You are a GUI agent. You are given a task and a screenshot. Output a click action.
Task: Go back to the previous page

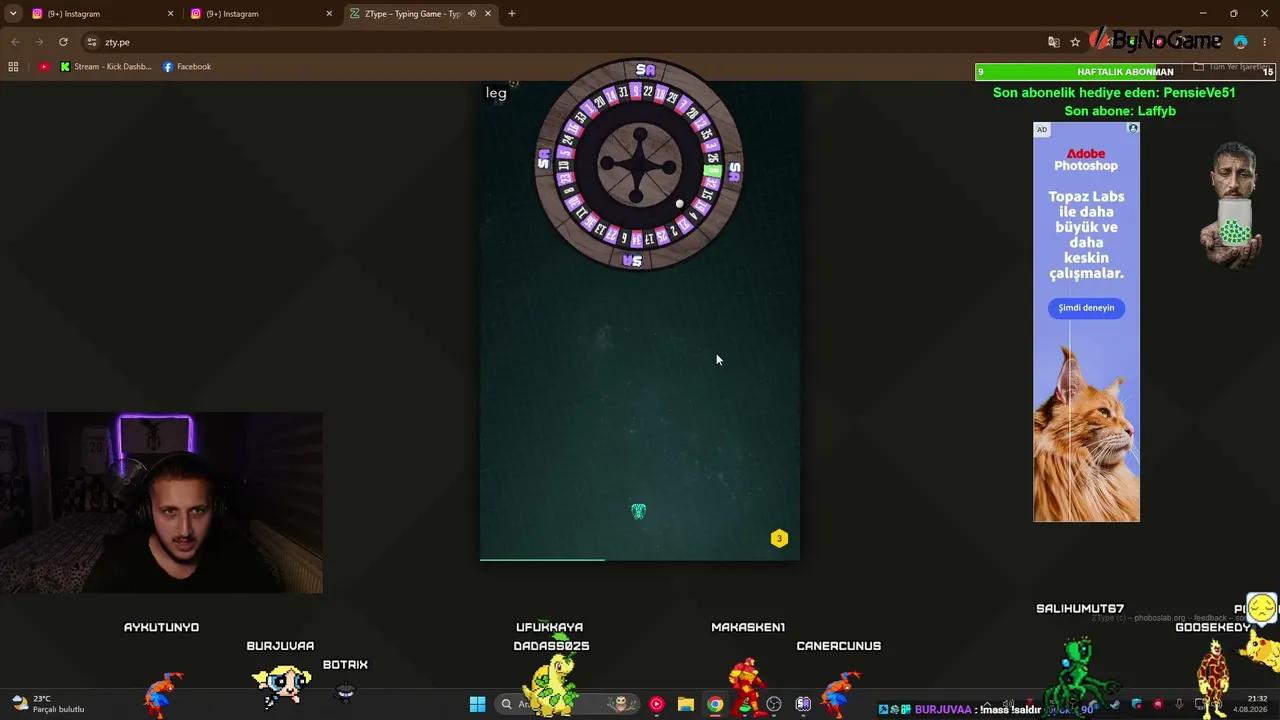15,42
